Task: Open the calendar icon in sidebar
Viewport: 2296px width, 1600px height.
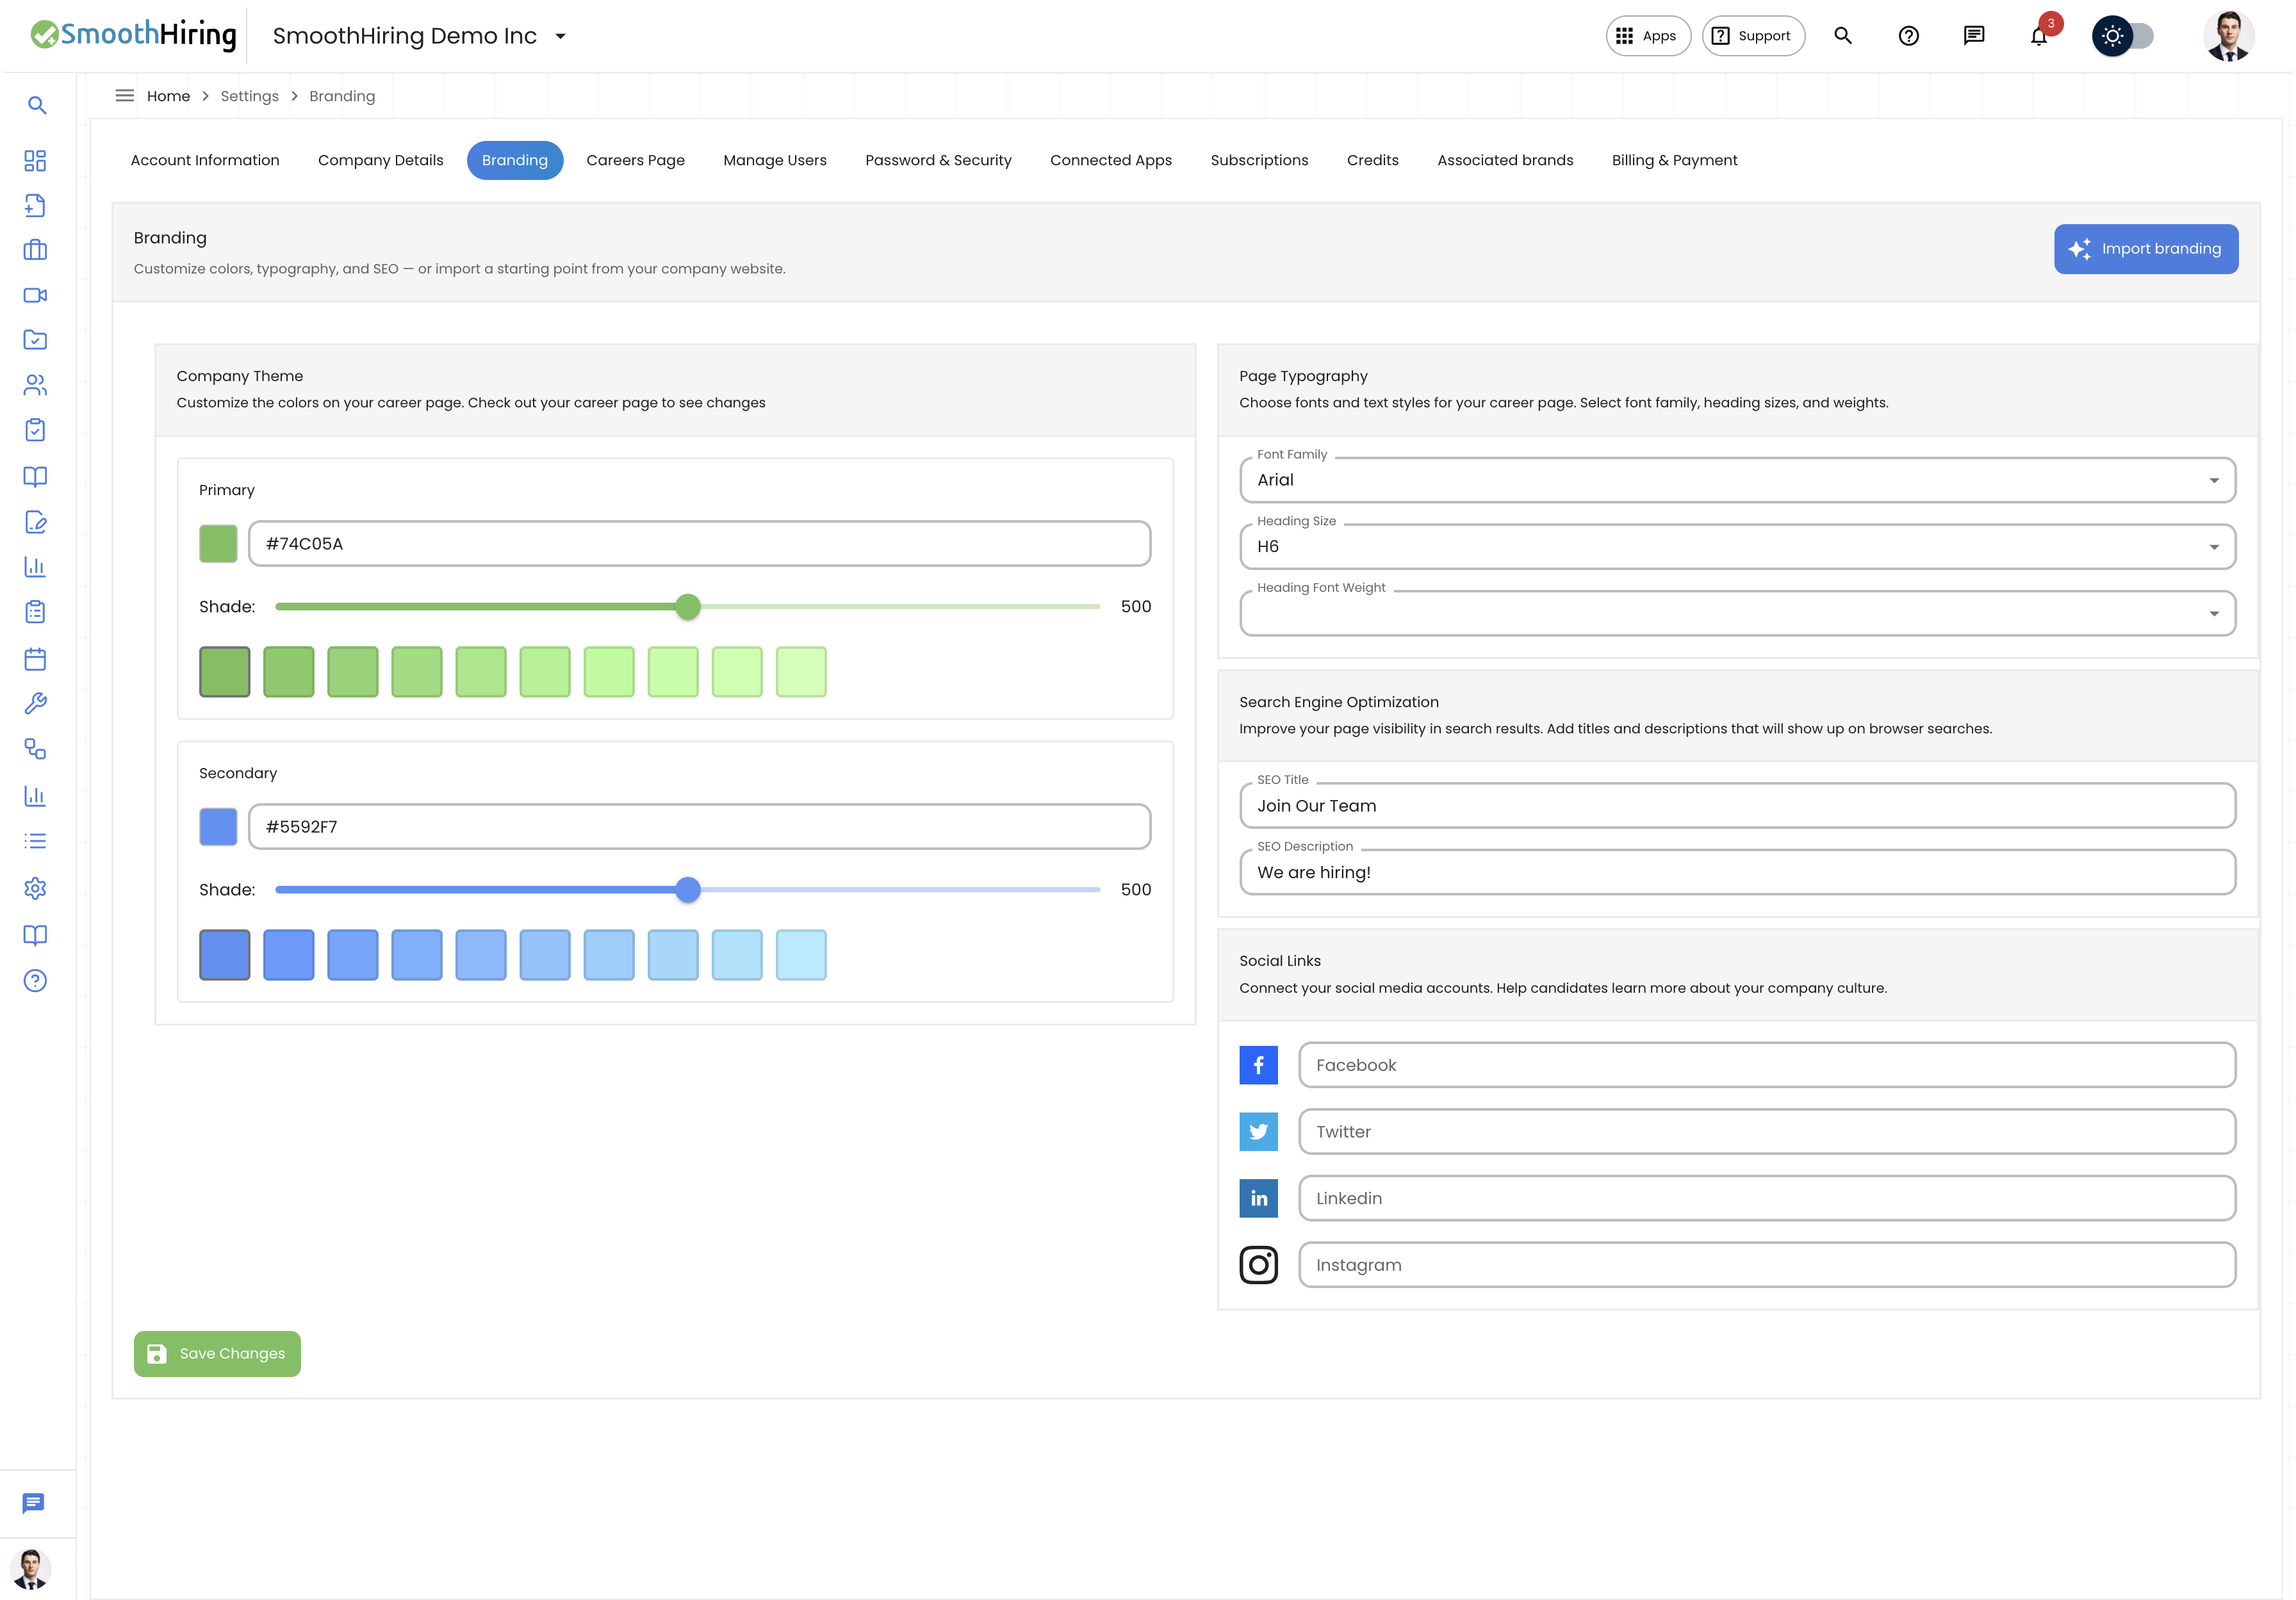Action: [35, 659]
